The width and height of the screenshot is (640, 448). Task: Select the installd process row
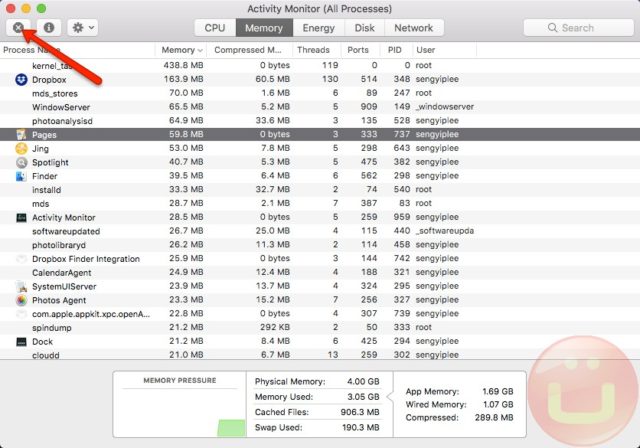(320, 190)
